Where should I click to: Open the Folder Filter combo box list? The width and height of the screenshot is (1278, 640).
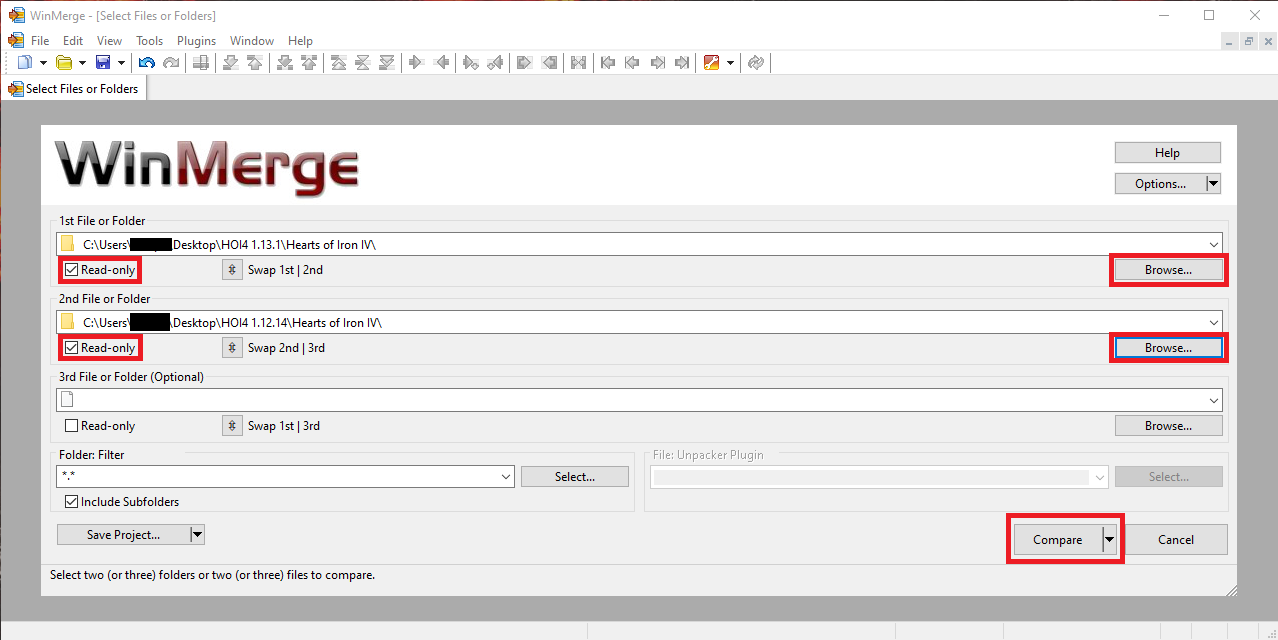pyautogui.click(x=506, y=478)
